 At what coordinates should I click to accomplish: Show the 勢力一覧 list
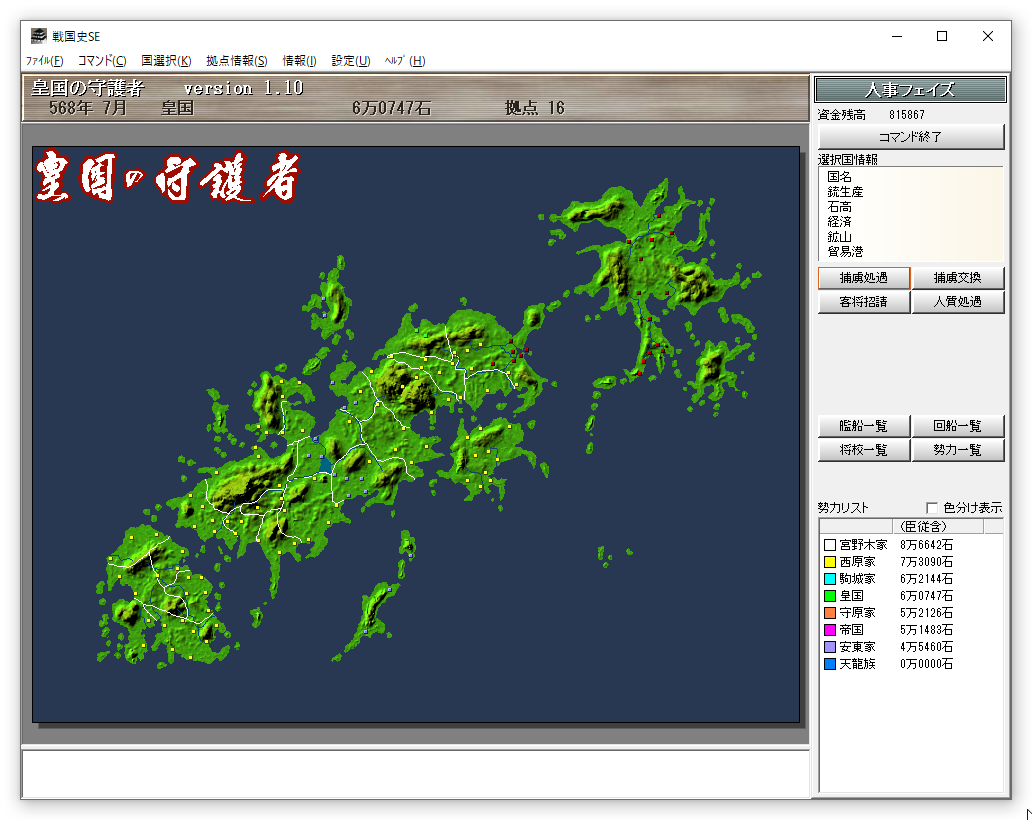pos(957,450)
